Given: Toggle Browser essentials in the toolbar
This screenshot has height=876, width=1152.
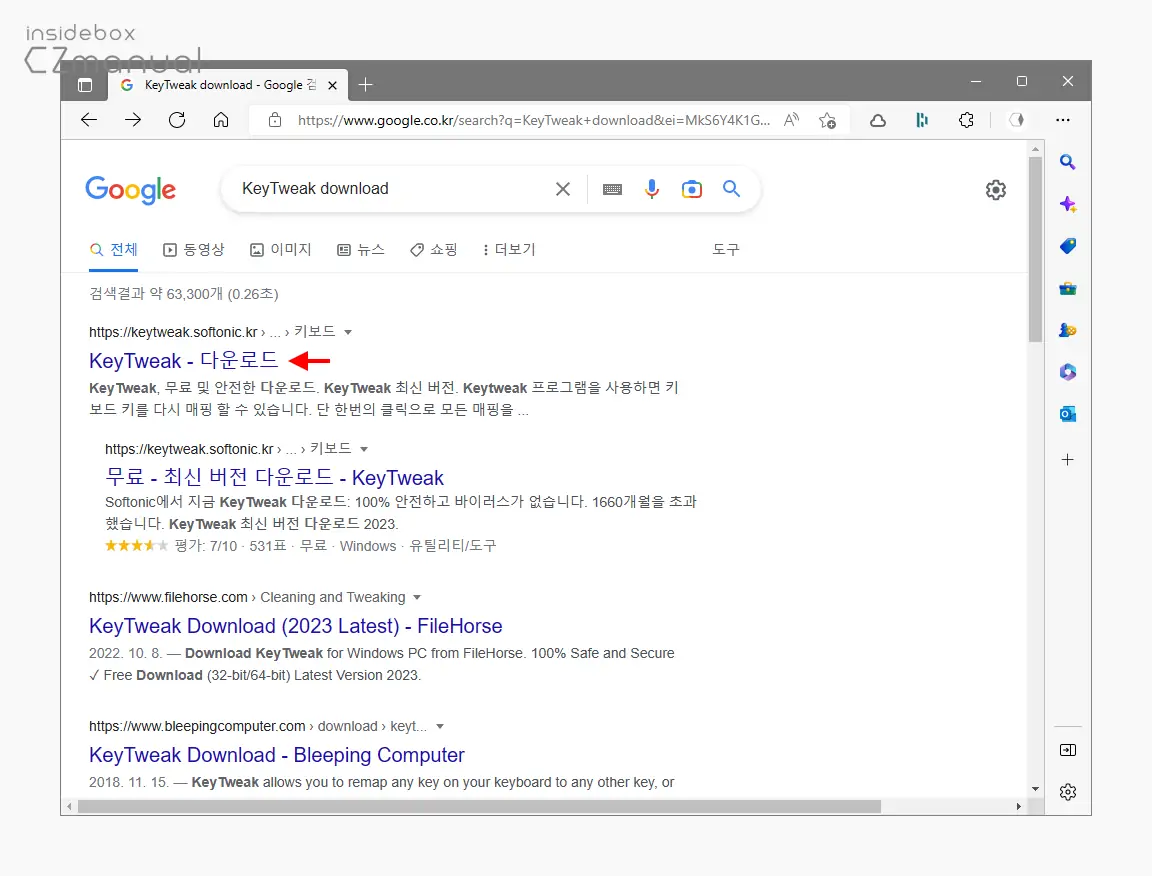Looking at the screenshot, I should click(x=921, y=119).
